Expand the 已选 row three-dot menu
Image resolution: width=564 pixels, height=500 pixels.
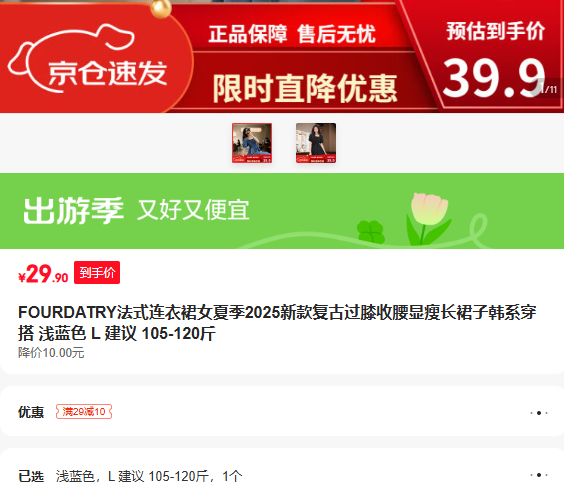pos(539,475)
